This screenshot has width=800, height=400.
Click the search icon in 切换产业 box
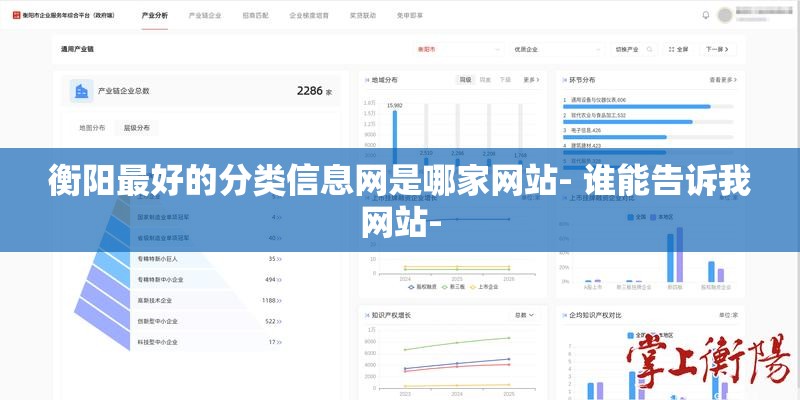tap(649, 49)
